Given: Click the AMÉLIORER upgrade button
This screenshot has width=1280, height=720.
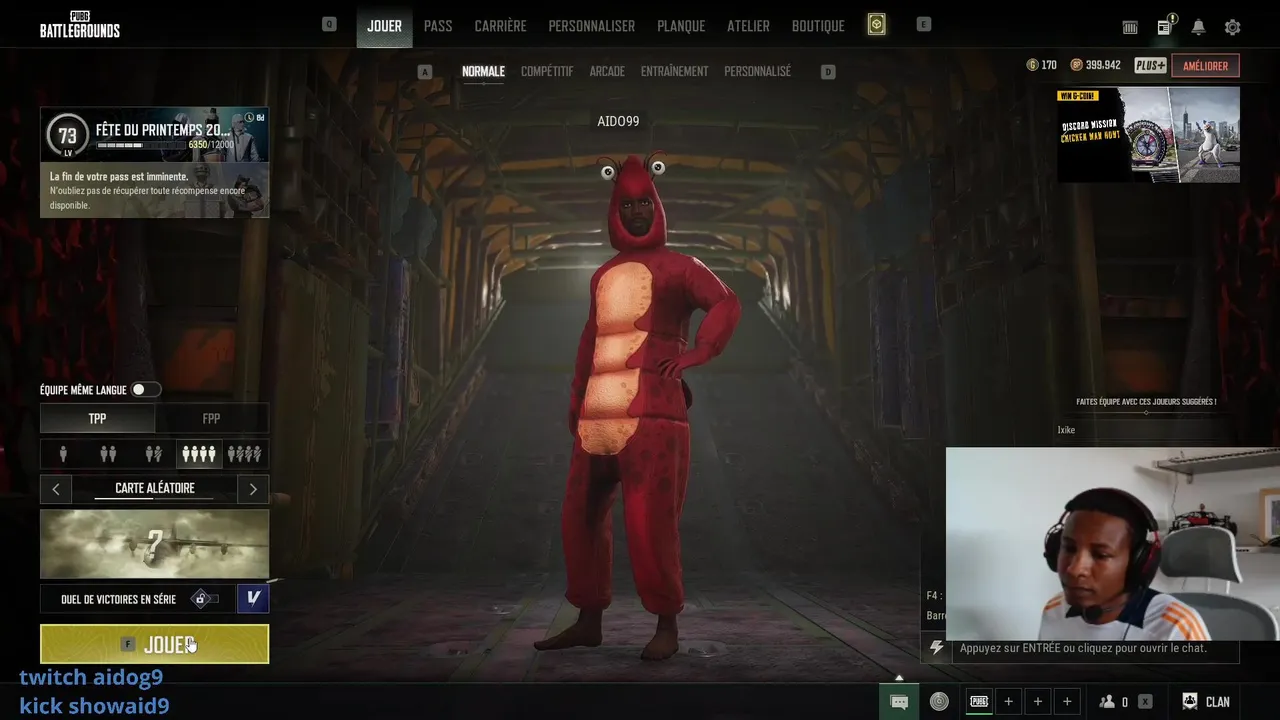Looking at the screenshot, I should click(1205, 66).
